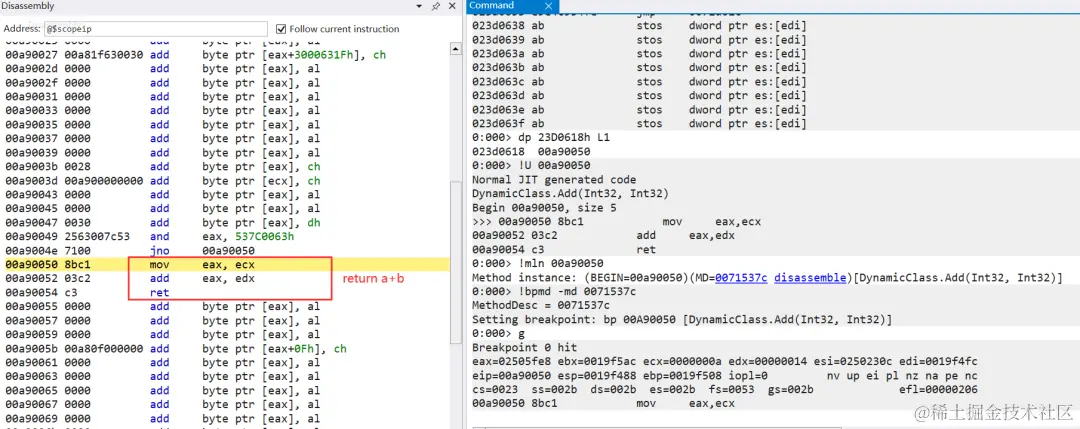
Task: Select Disassembly row at address 00a90035
Action: pos(227,125)
